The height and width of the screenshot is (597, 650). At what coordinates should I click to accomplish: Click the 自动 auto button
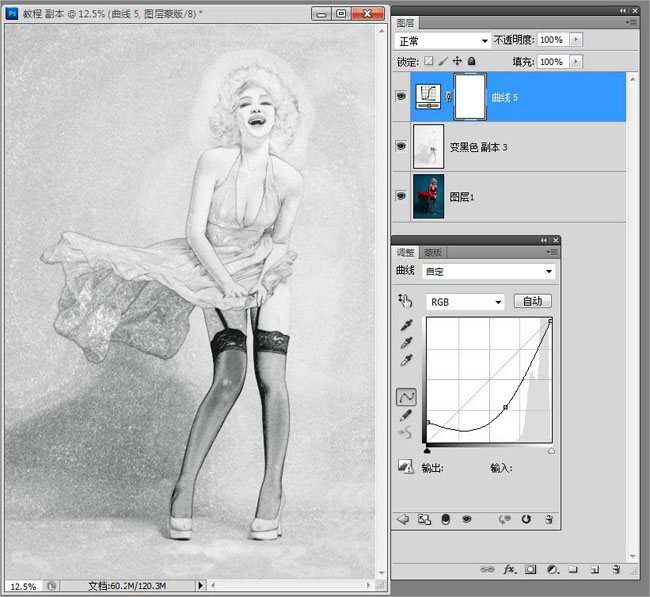533,301
